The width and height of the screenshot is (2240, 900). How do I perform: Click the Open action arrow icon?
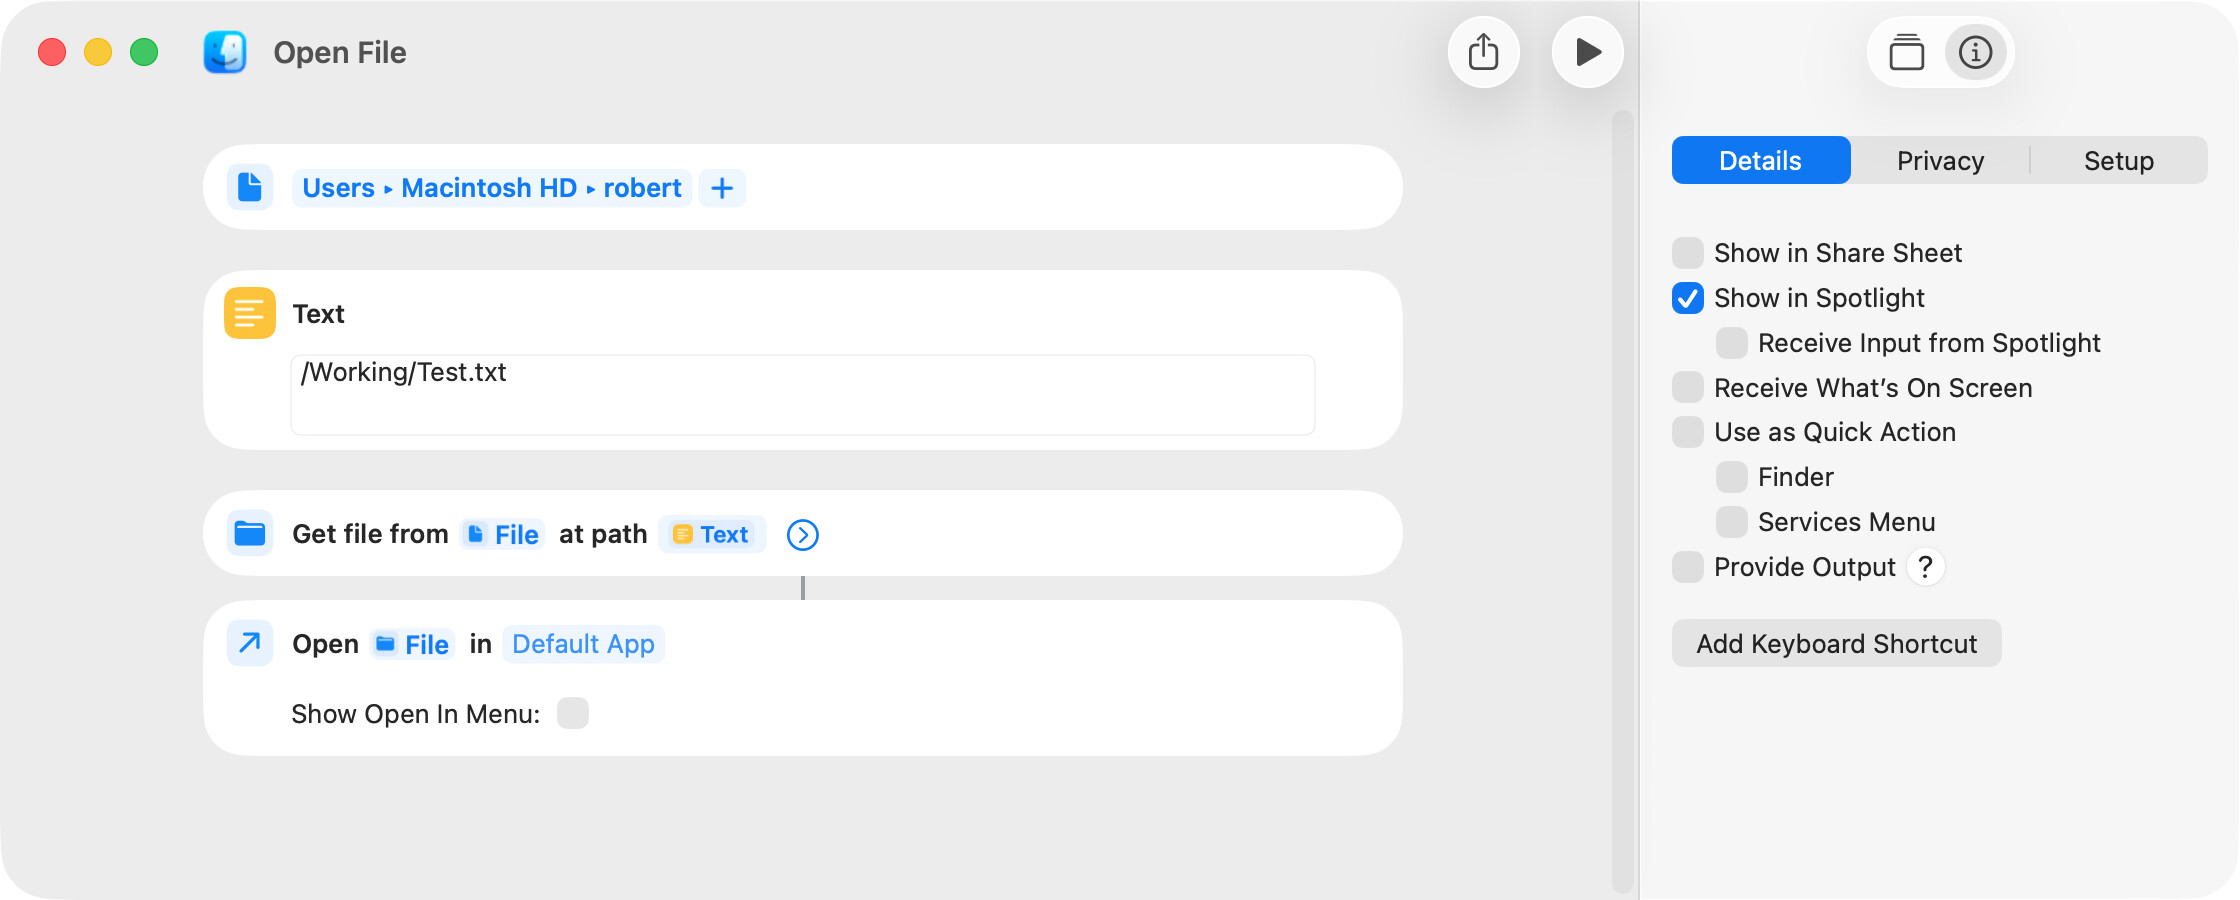249,643
